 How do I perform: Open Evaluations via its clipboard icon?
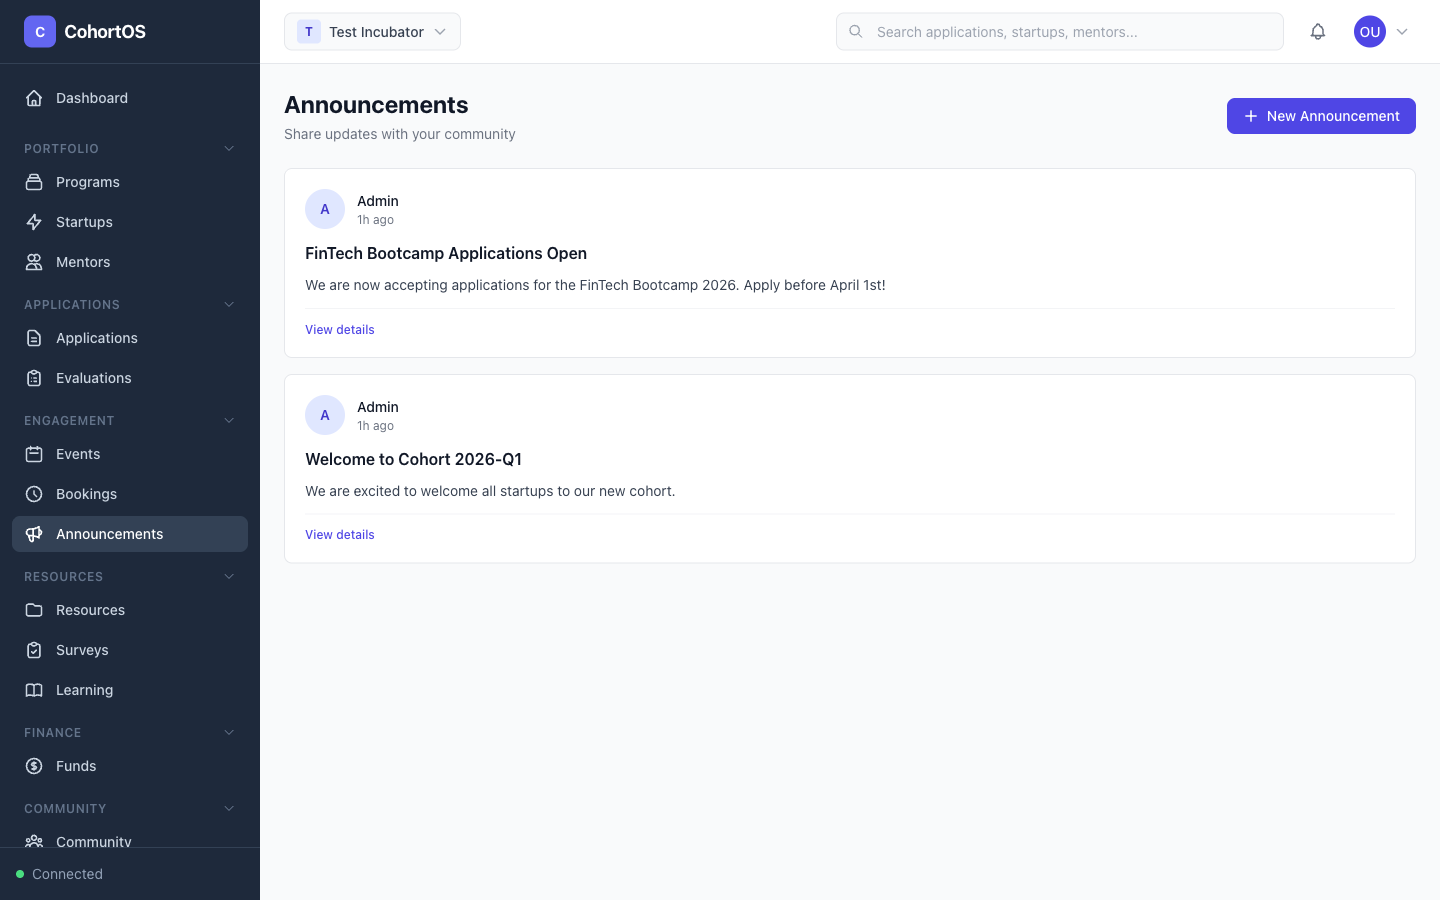pos(33,377)
